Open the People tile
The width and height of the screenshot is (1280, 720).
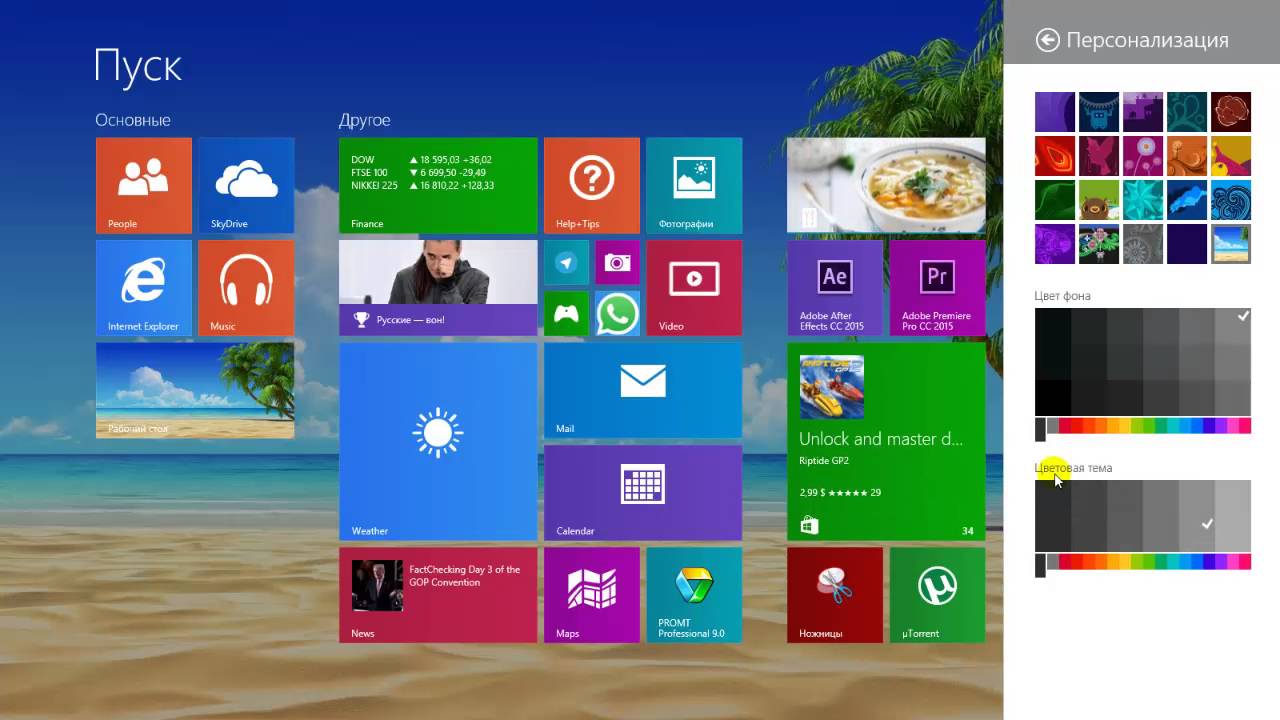click(144, 186)
